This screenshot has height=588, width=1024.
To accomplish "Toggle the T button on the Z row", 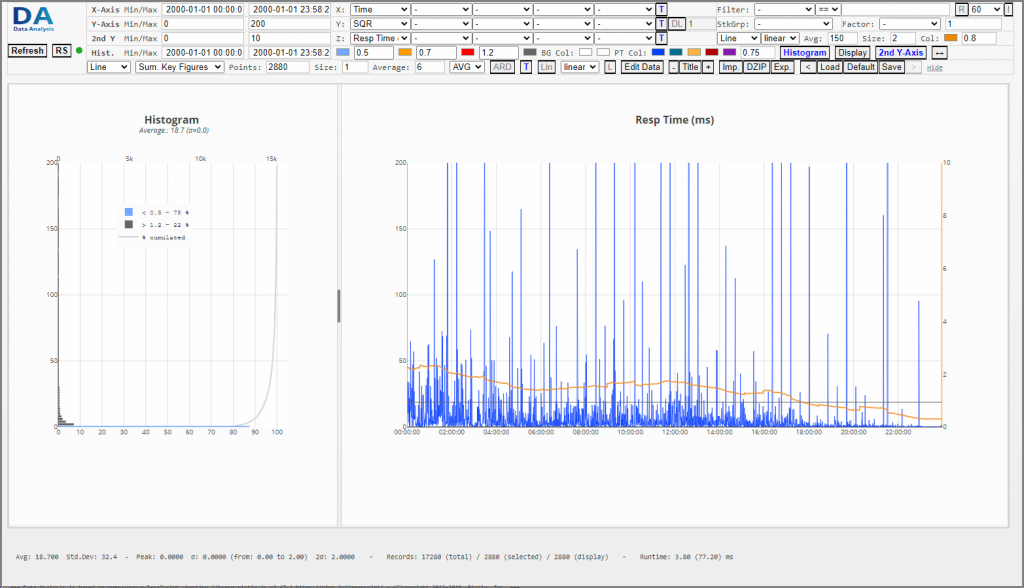I will coord(662,38).
